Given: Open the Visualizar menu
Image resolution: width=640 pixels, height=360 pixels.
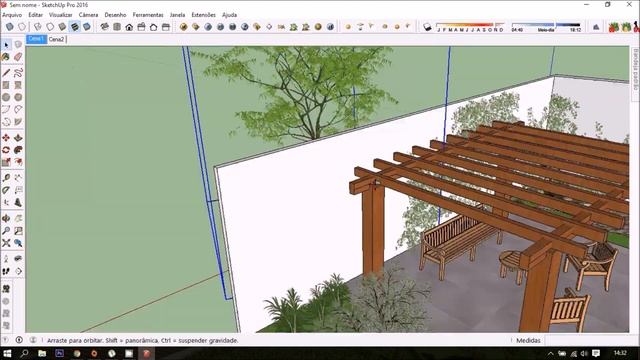Looking at the screenshot, I should tap(60, 15).
